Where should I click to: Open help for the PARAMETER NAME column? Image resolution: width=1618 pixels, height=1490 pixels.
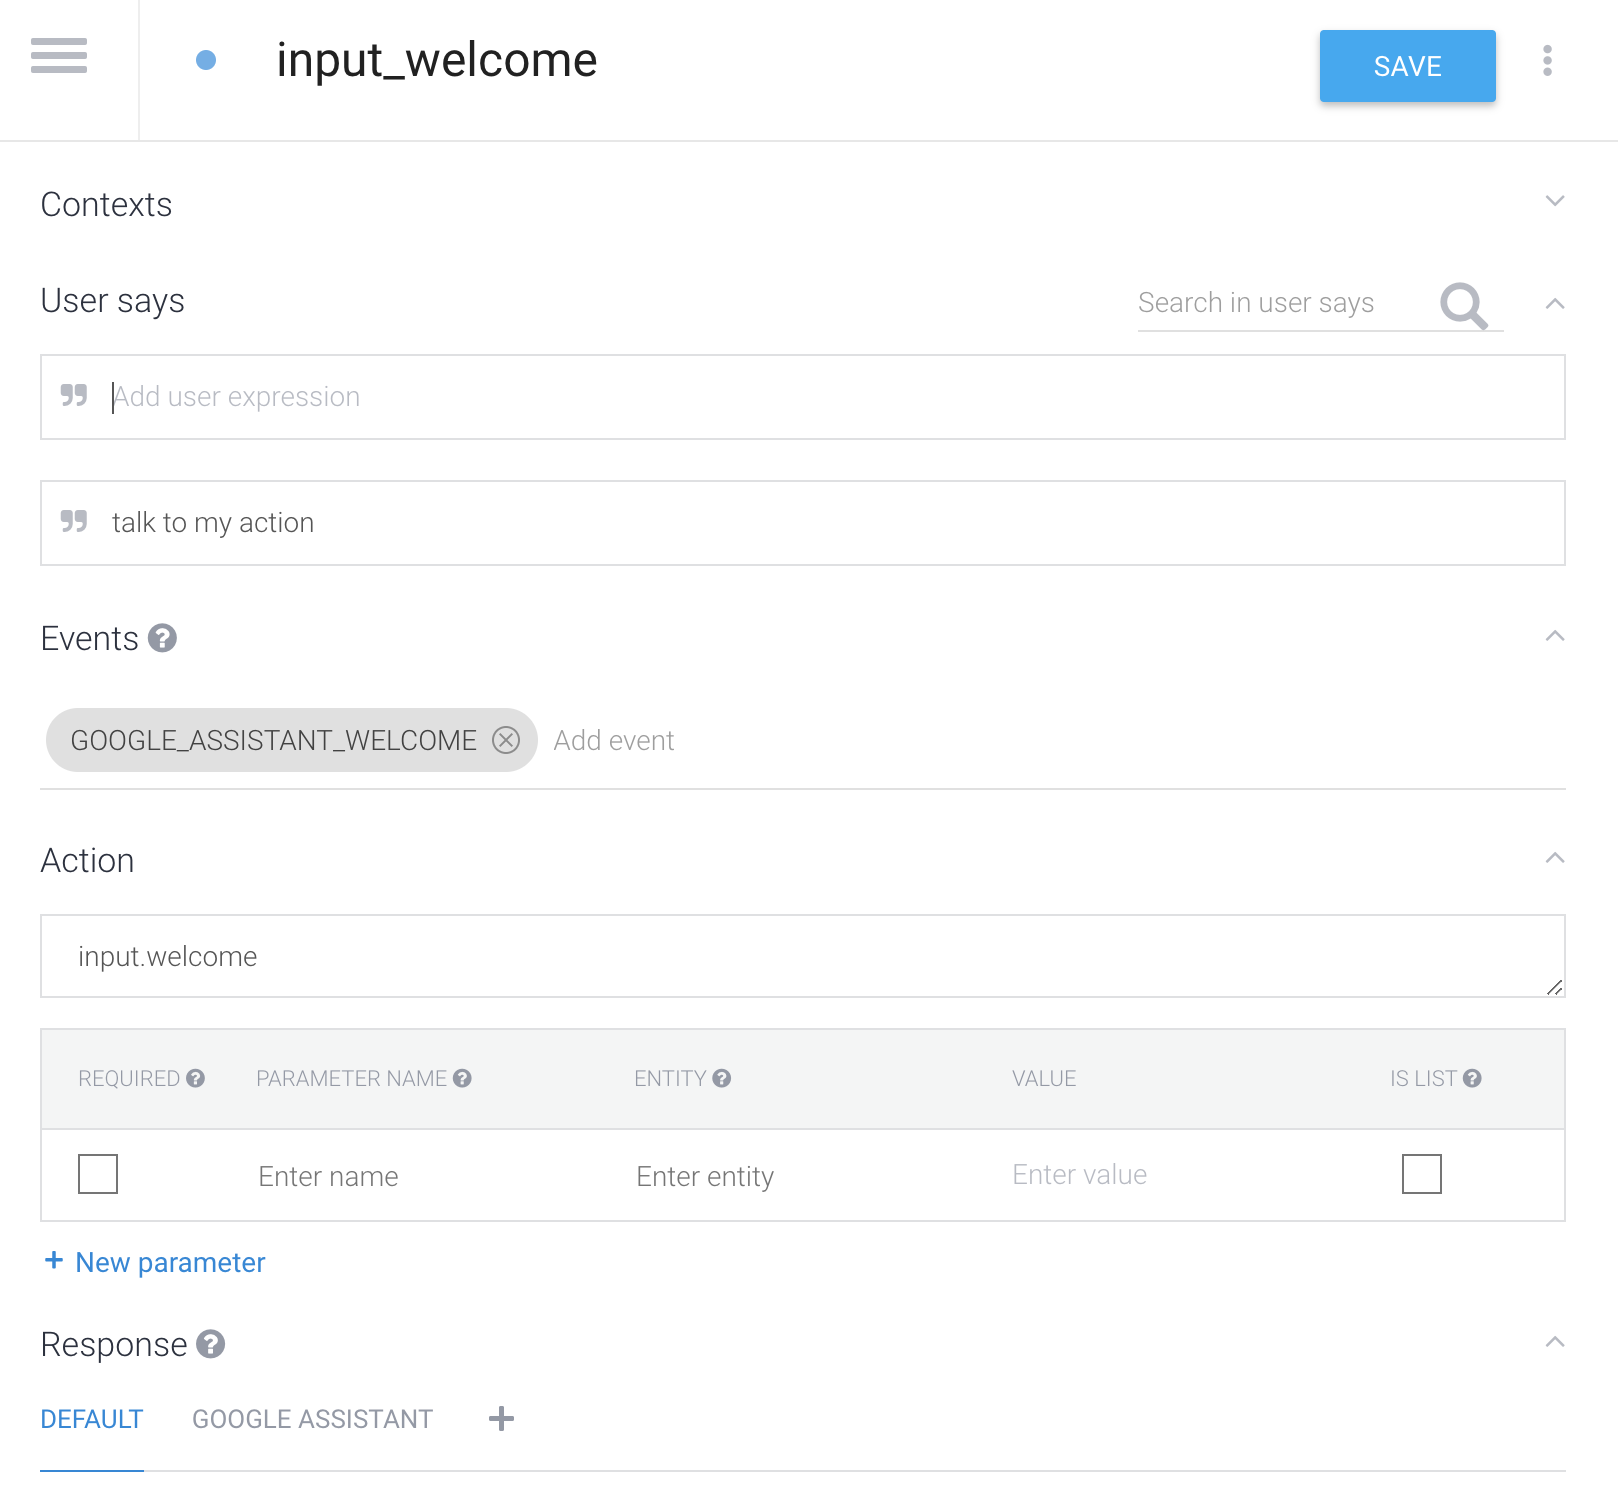(x=462, y=1078)
